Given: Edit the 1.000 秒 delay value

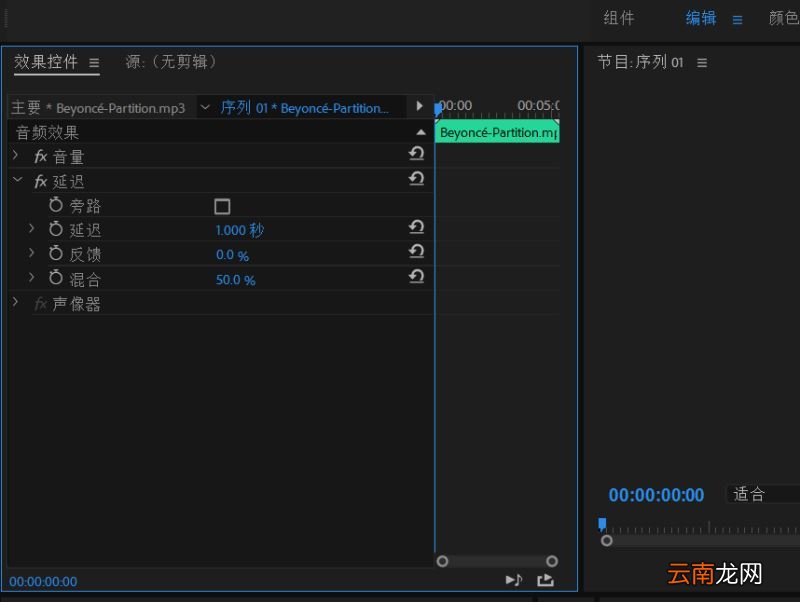Looking at the screenshot, I should [x=240, y=230].
